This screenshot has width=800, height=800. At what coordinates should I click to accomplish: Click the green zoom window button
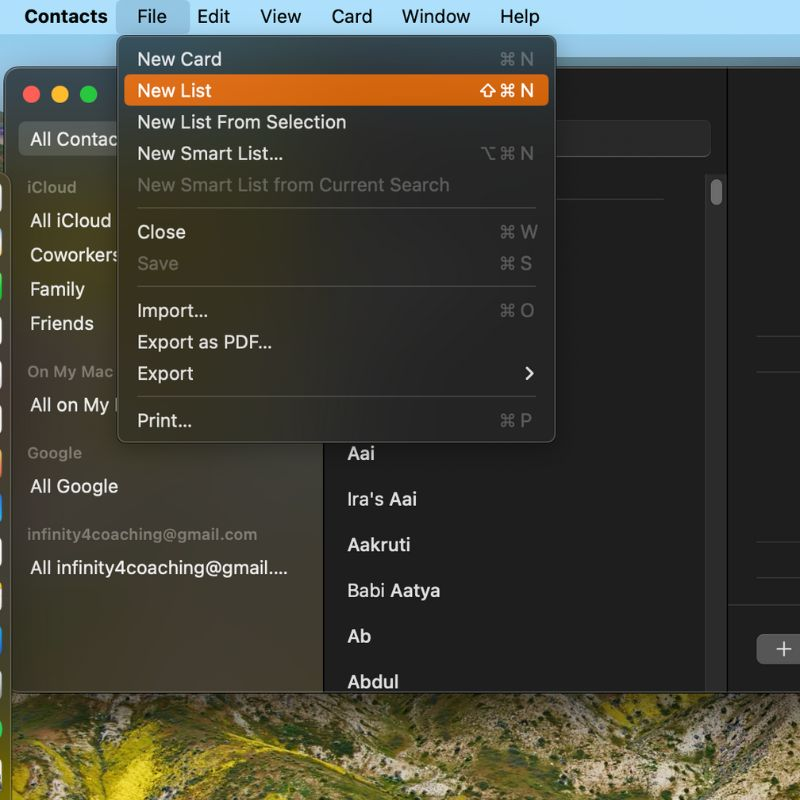pos(88,94)
